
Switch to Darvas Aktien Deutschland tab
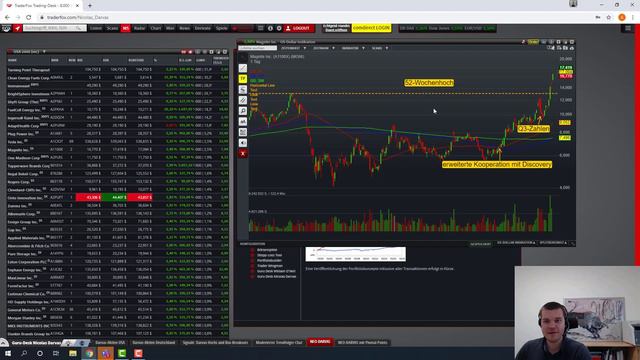point(153,342)
